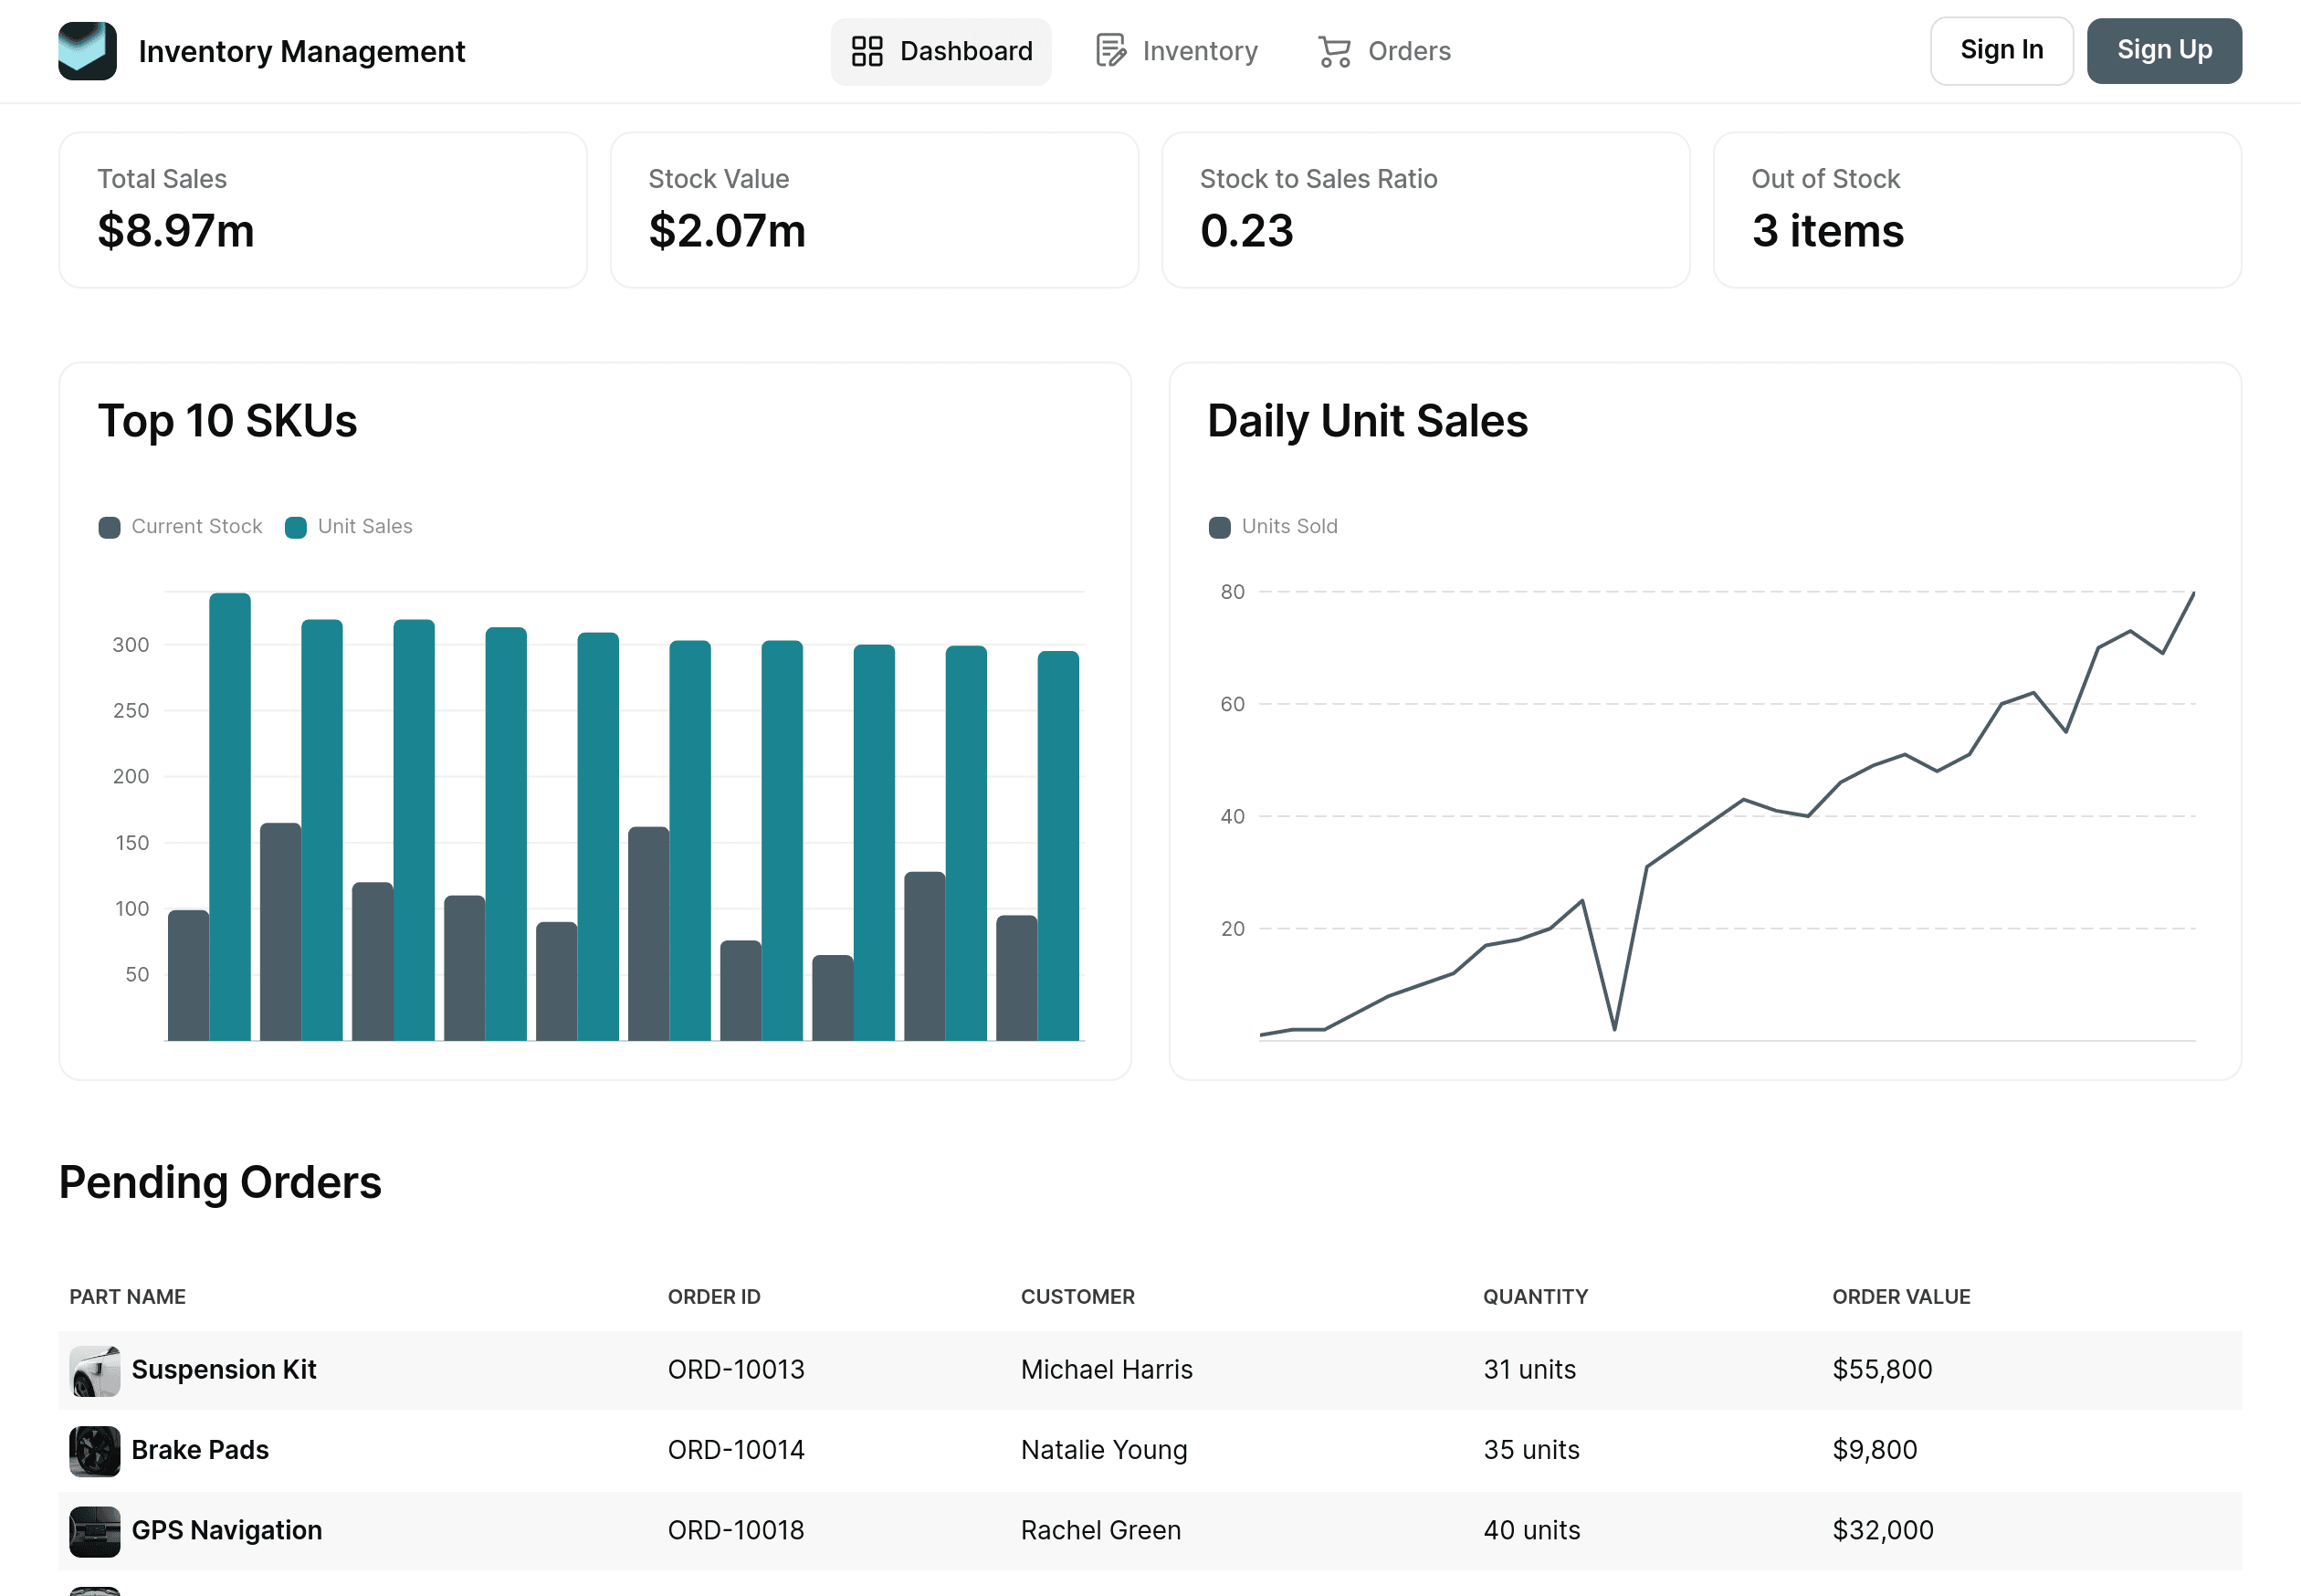Click the Inventory Management app logo
This screenshot has width=2301, height=1596.
tap(87, 51)
